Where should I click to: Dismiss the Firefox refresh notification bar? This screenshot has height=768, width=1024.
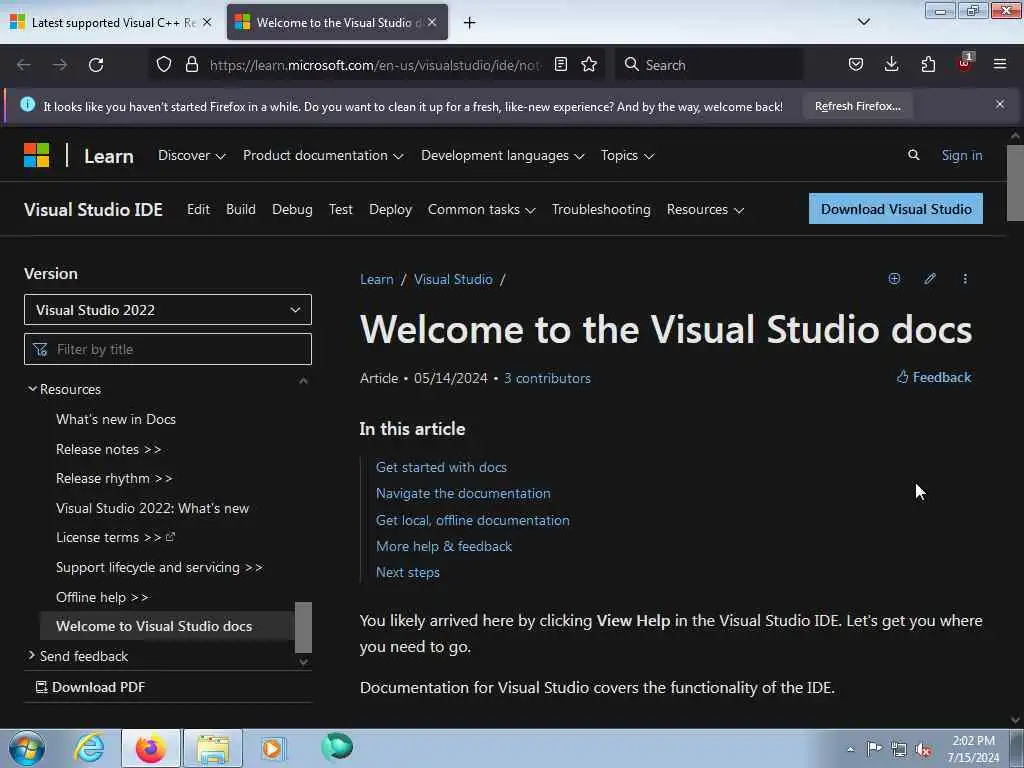1000,104
